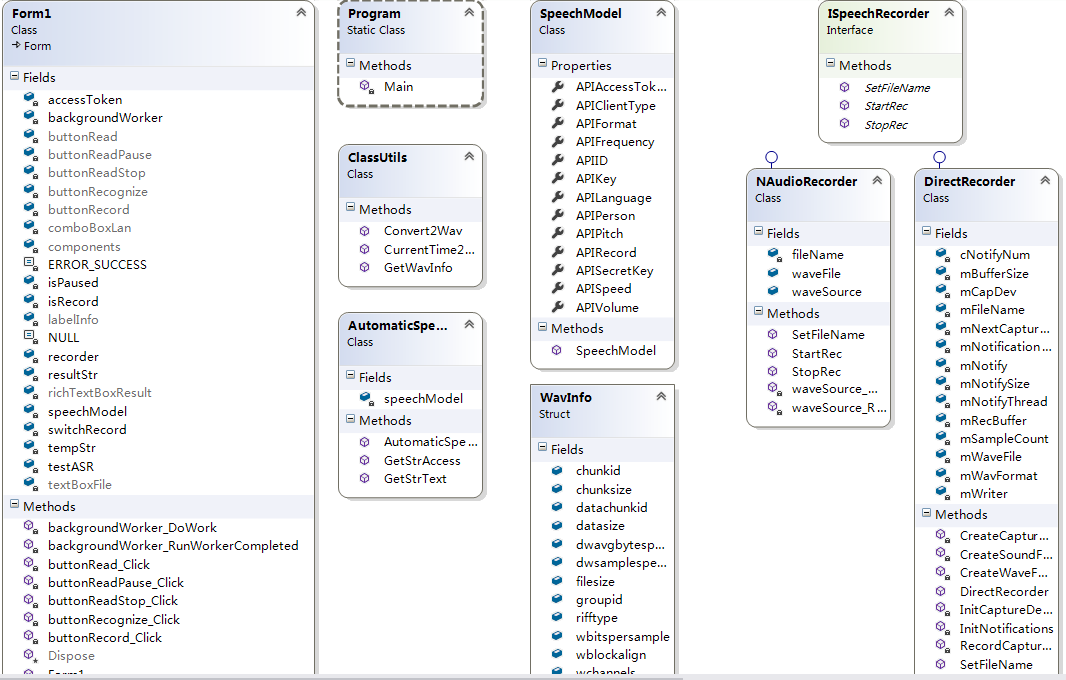
Task: Select the Program class header
Action: pyautogui.click(x=375, y=14)
